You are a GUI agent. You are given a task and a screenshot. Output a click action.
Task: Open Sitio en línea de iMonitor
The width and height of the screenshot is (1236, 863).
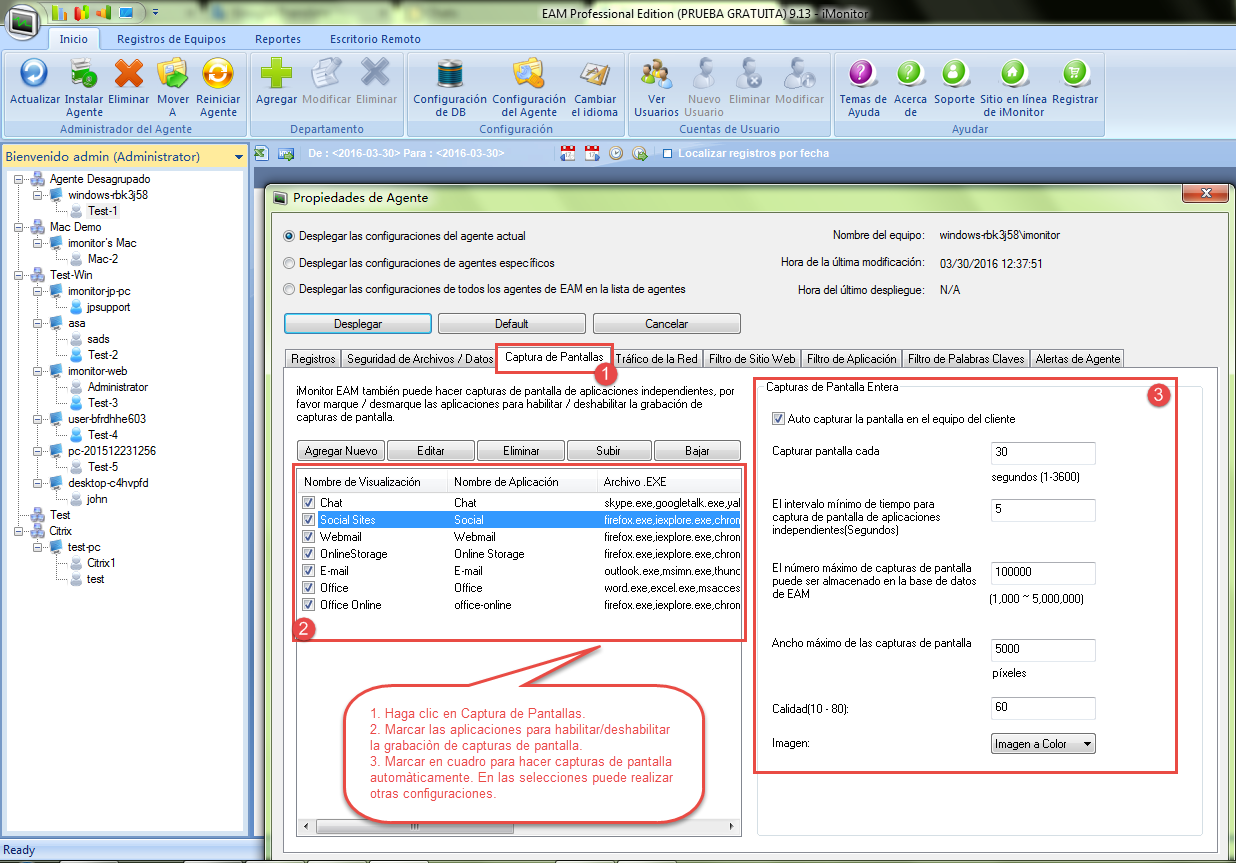point(1012,75)
